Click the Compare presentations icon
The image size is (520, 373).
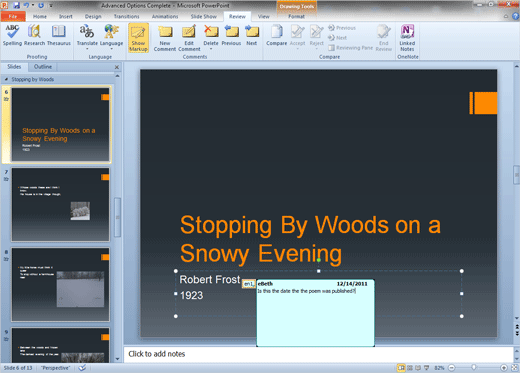coord(276,32)
